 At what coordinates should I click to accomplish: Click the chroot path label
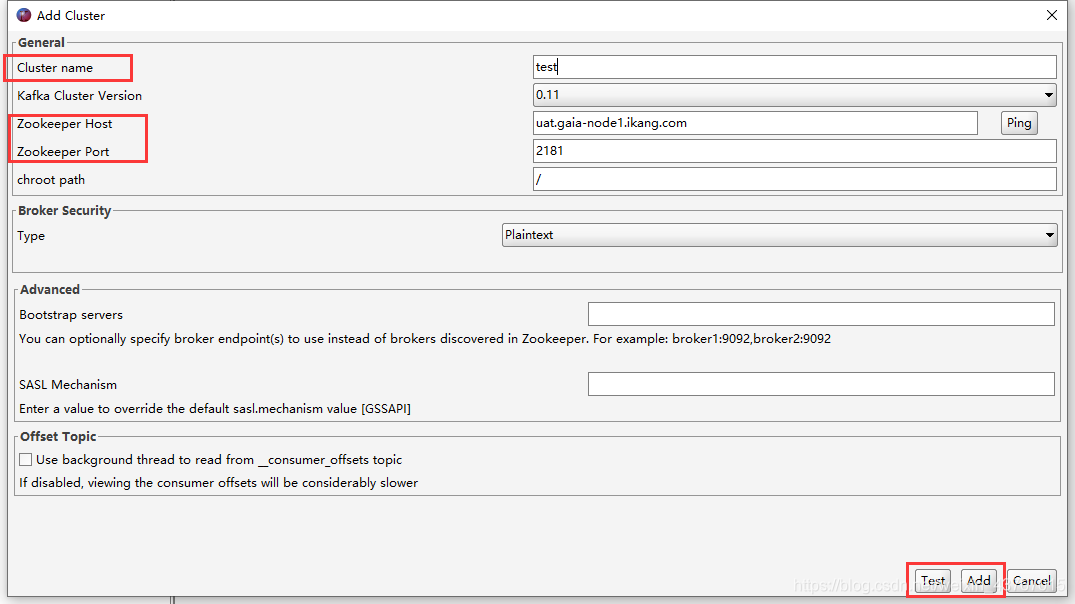click(x=51, y=180)
